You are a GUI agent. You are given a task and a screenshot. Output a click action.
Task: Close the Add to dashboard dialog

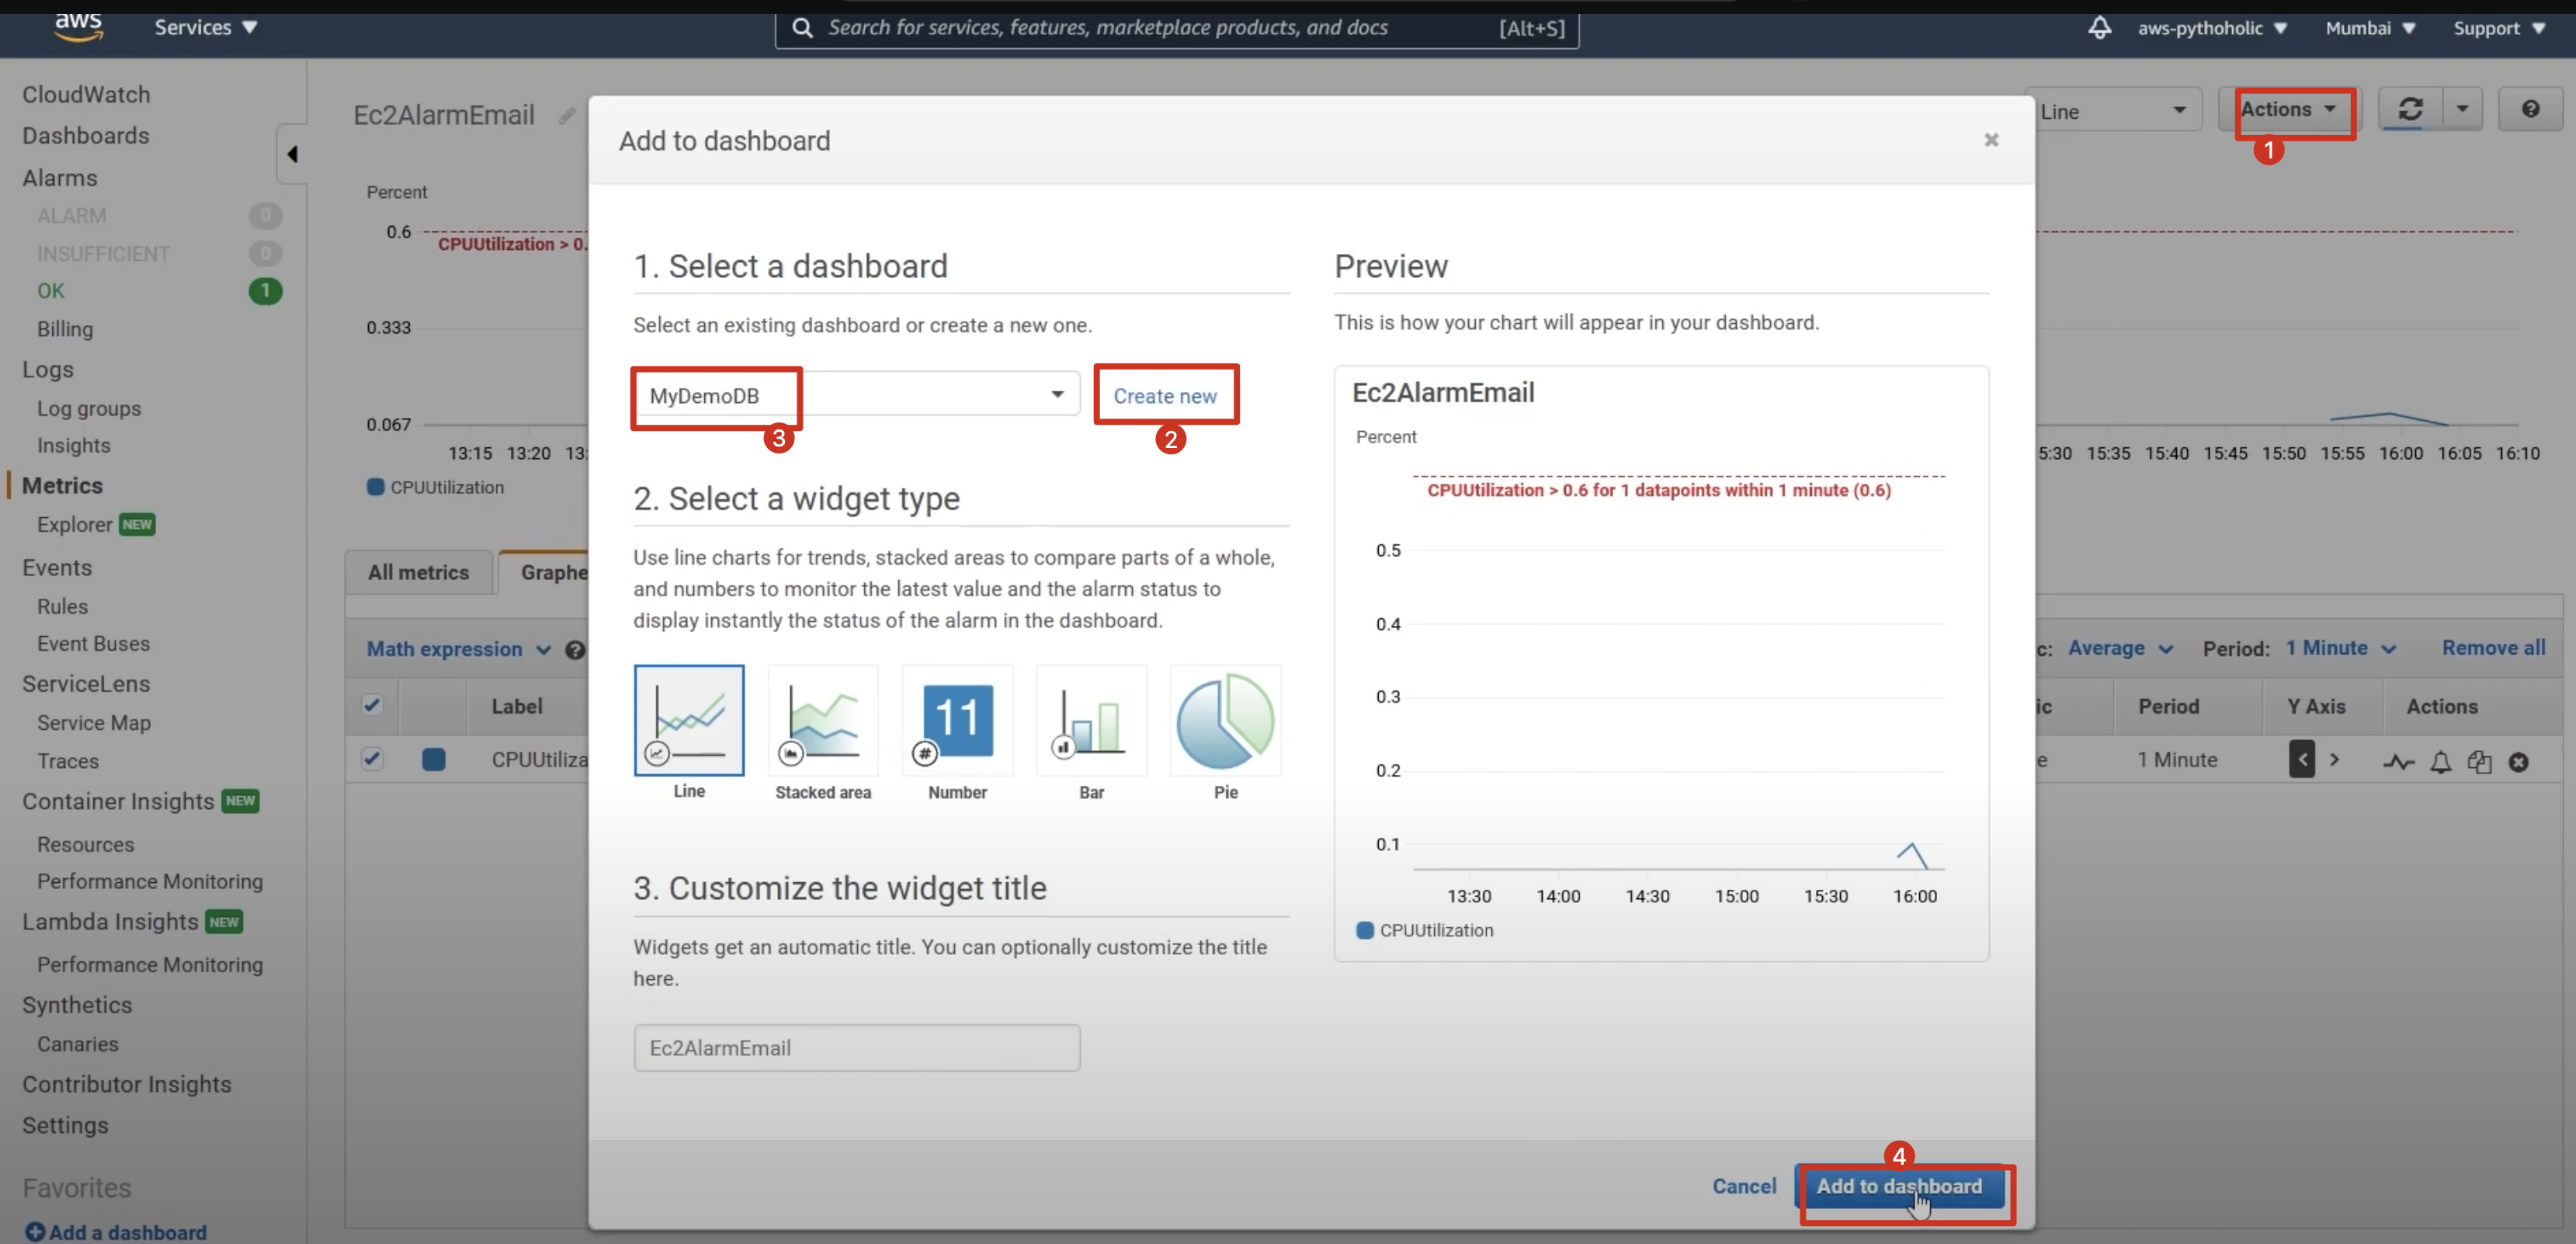1991,140
